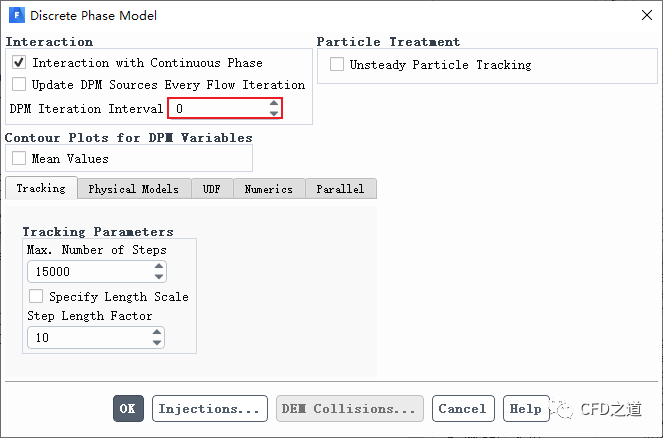Decrease Step Length Factor value
Screen dimensions: 663x438
pos(157,343)
